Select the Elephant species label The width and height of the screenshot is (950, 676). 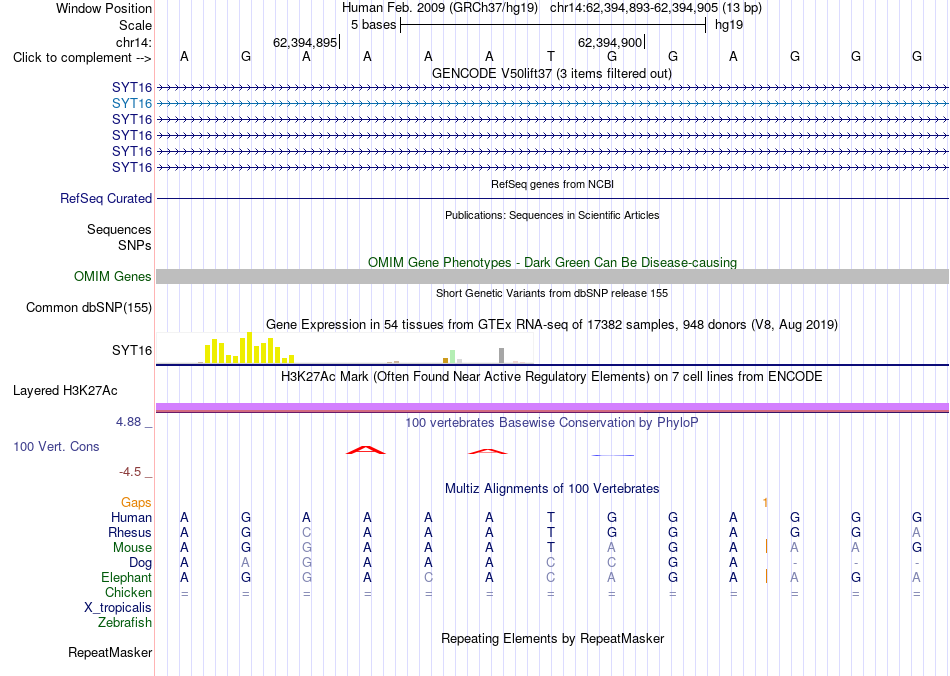pos(127,578)
